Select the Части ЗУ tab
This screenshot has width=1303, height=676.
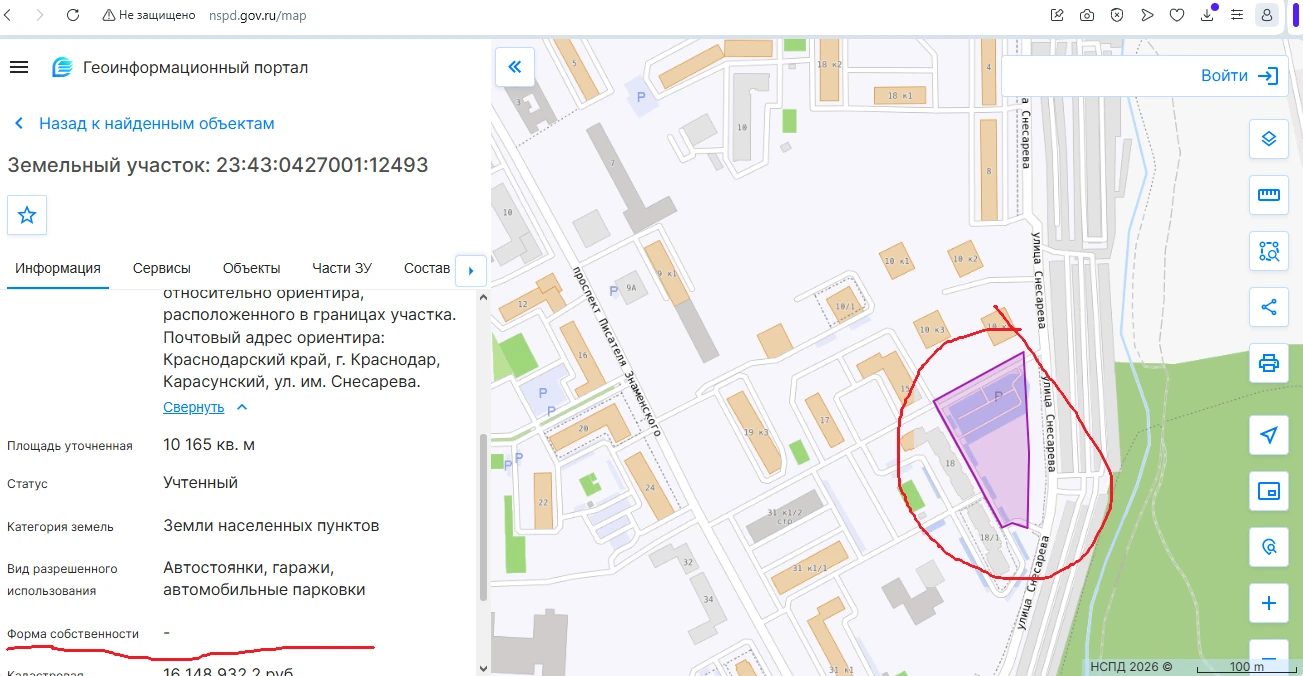coord(342,268)
